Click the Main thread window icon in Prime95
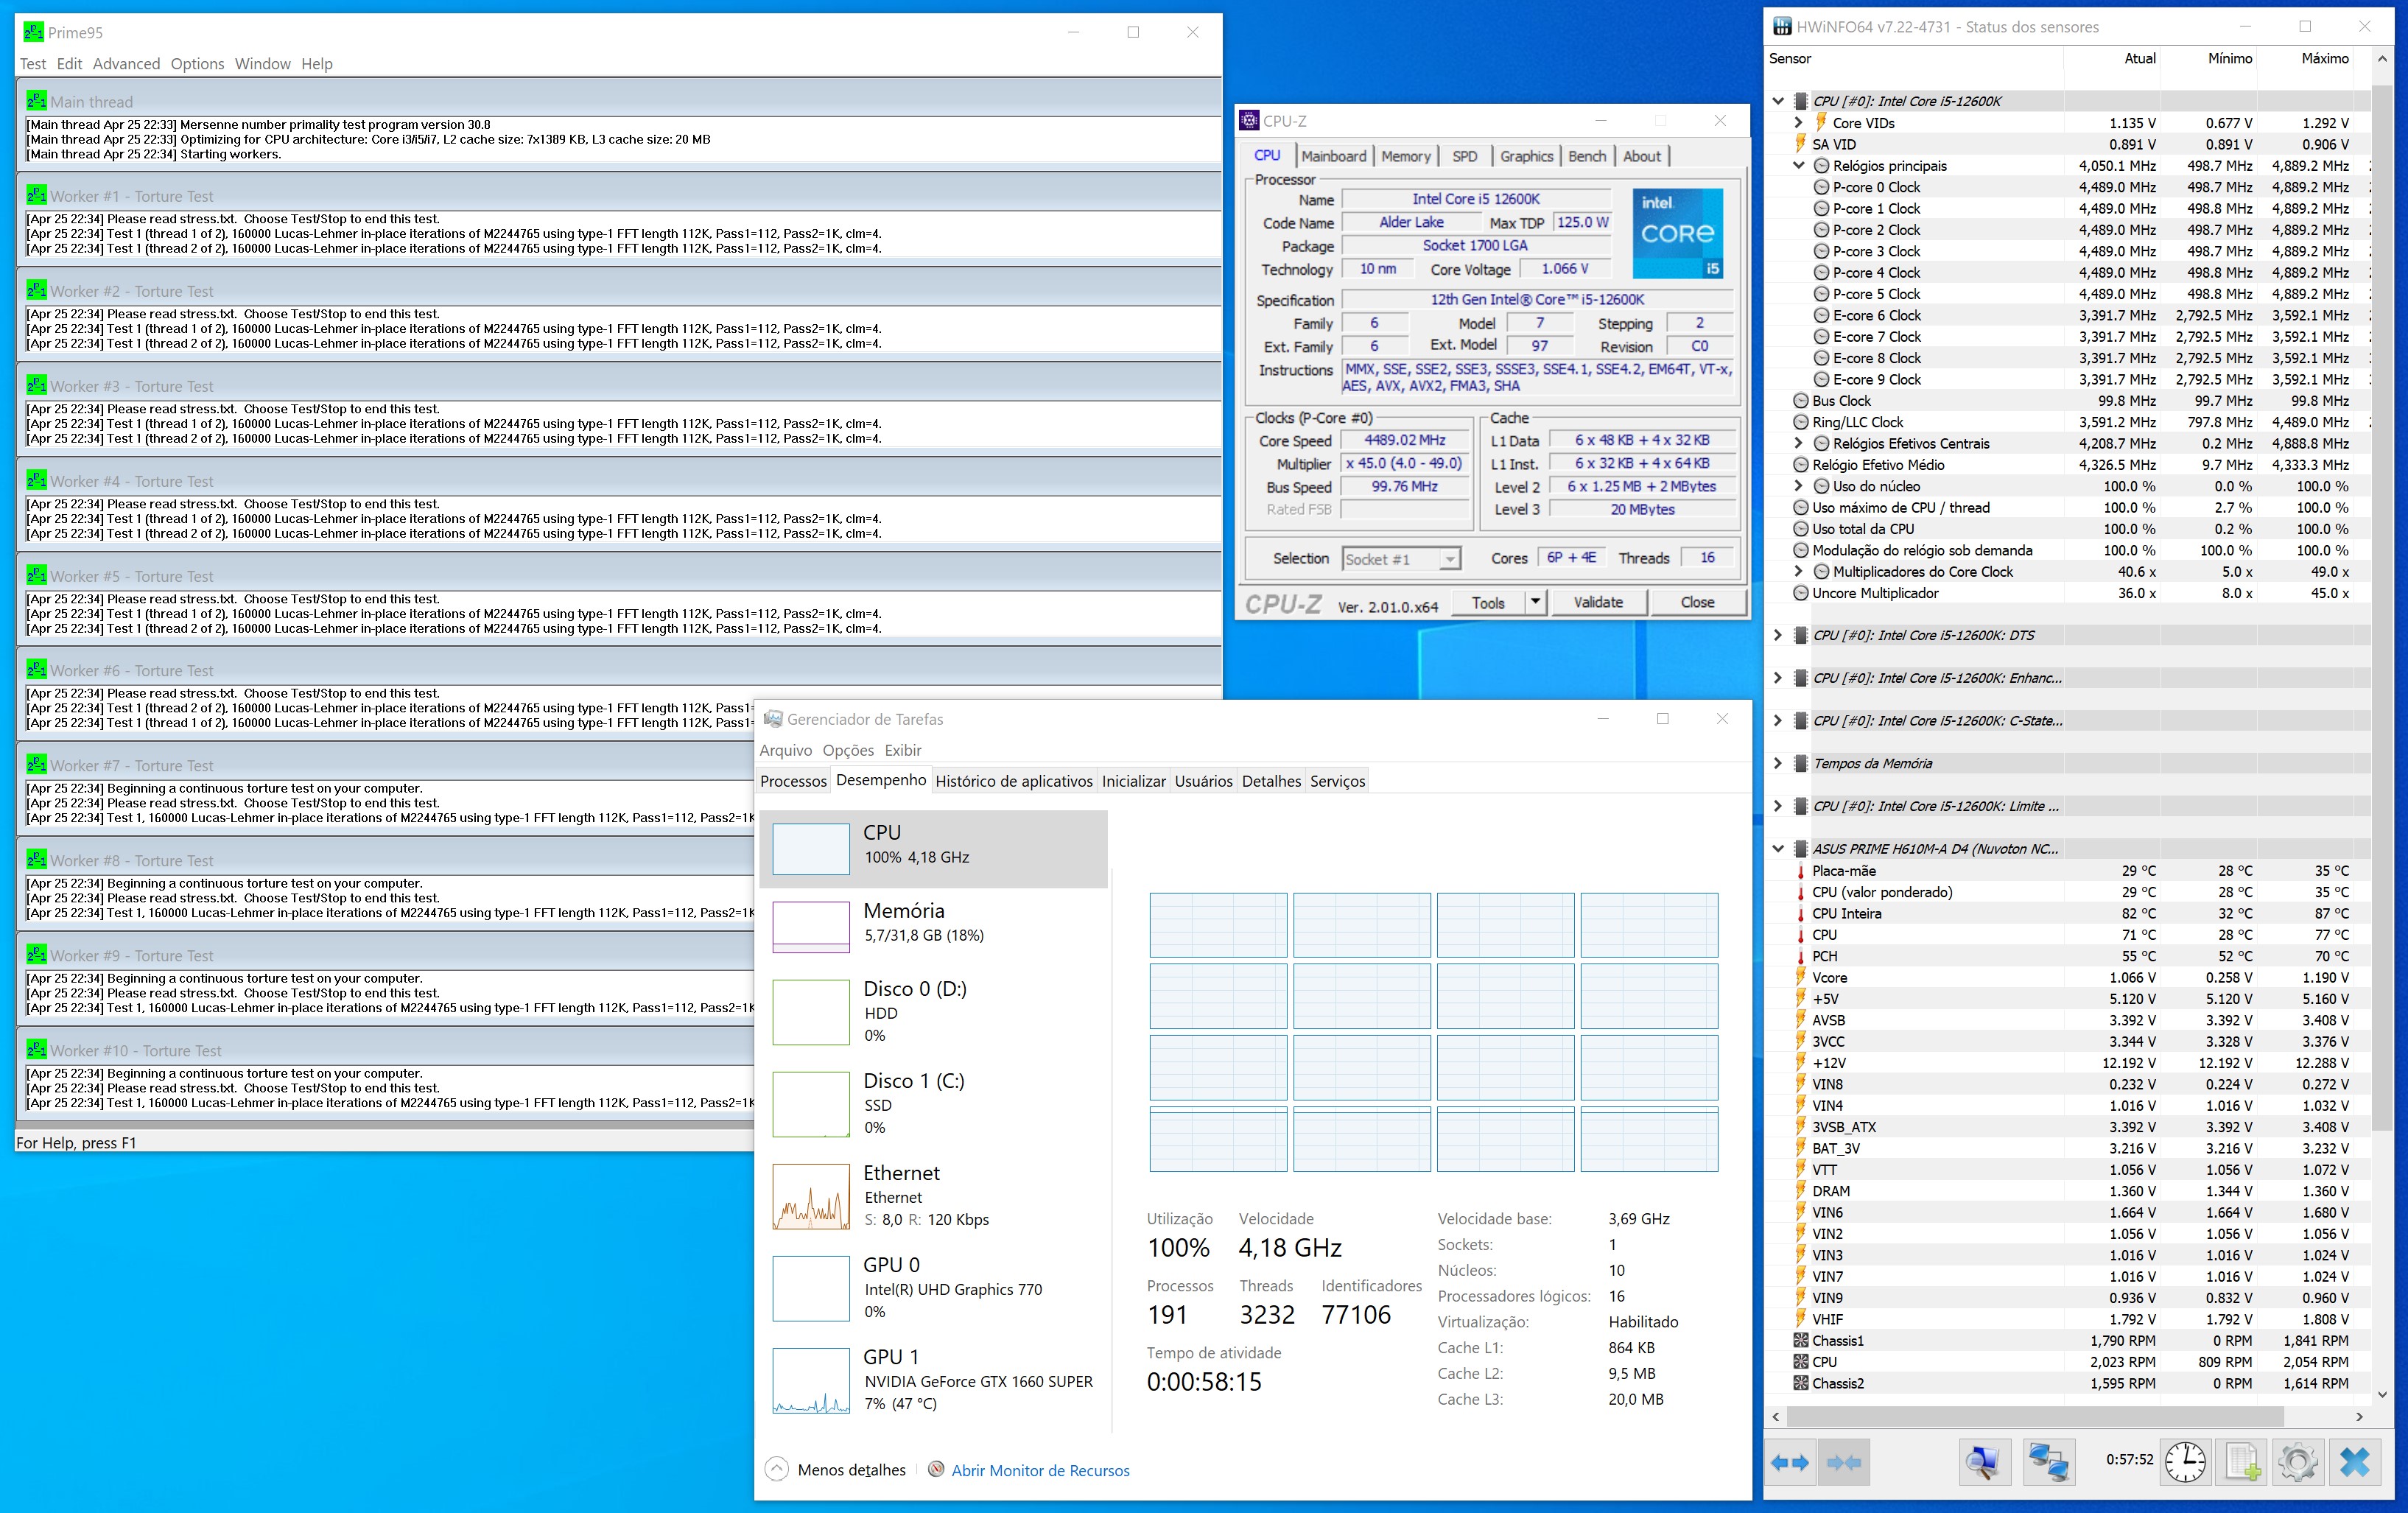The image size is (2408, 1513). (37, 101)
